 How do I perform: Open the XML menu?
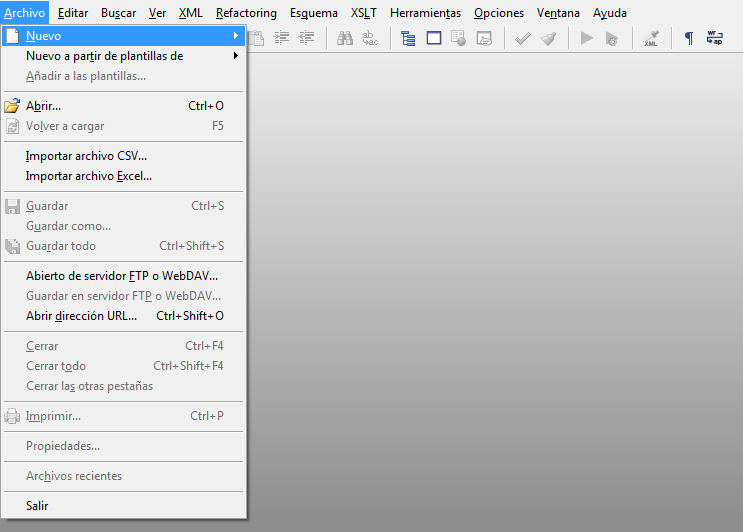190,13
